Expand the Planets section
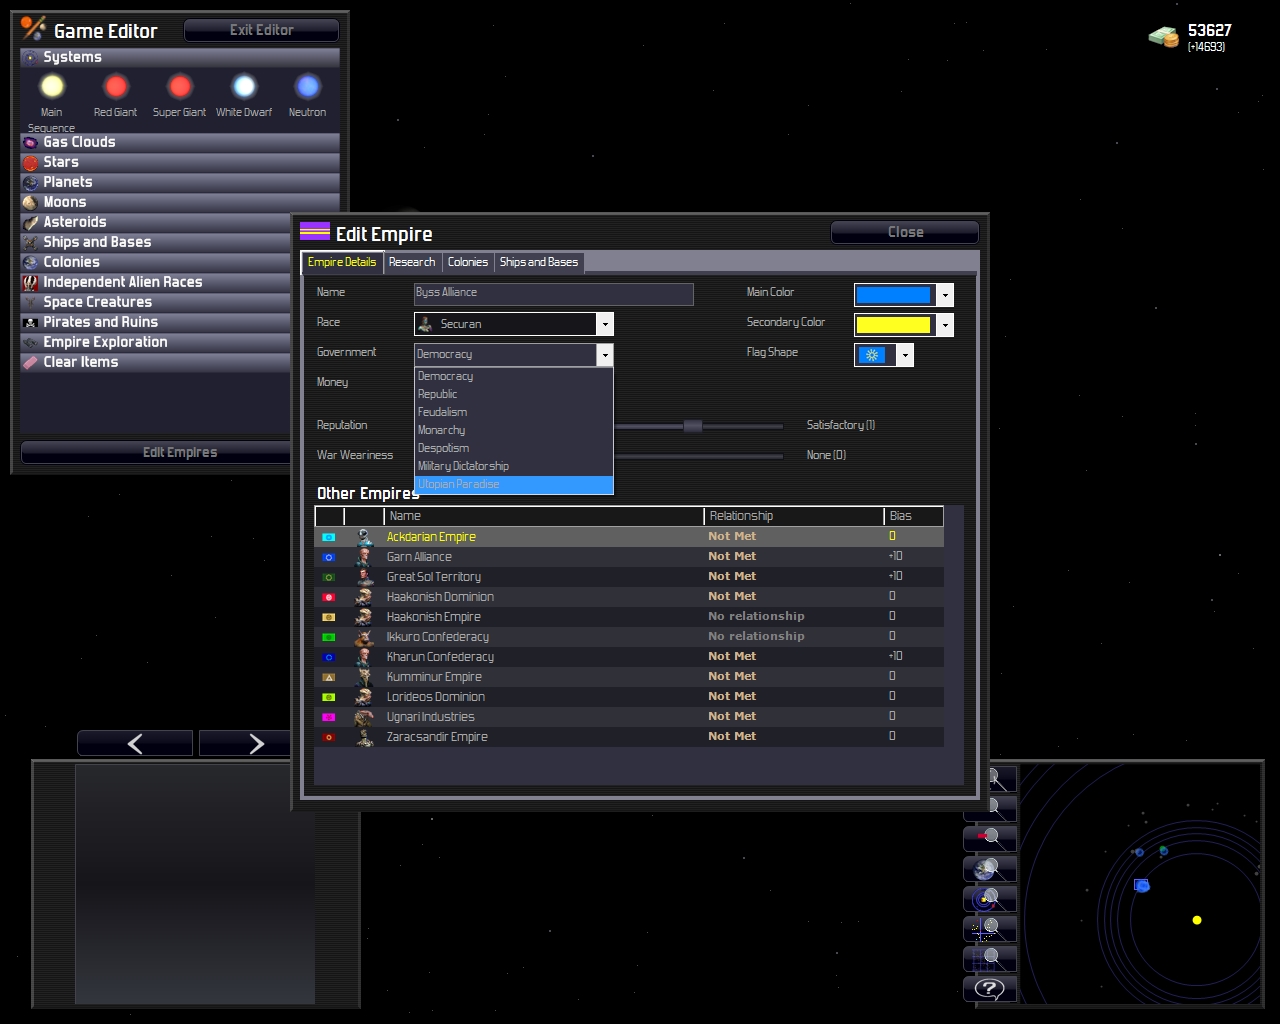Viewport: 1280px width, 1024px height. (155, 182)
